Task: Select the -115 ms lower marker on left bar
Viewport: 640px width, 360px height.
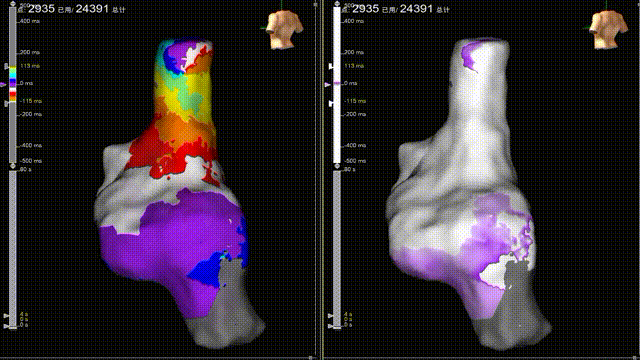Action: [x=6, y=104]
